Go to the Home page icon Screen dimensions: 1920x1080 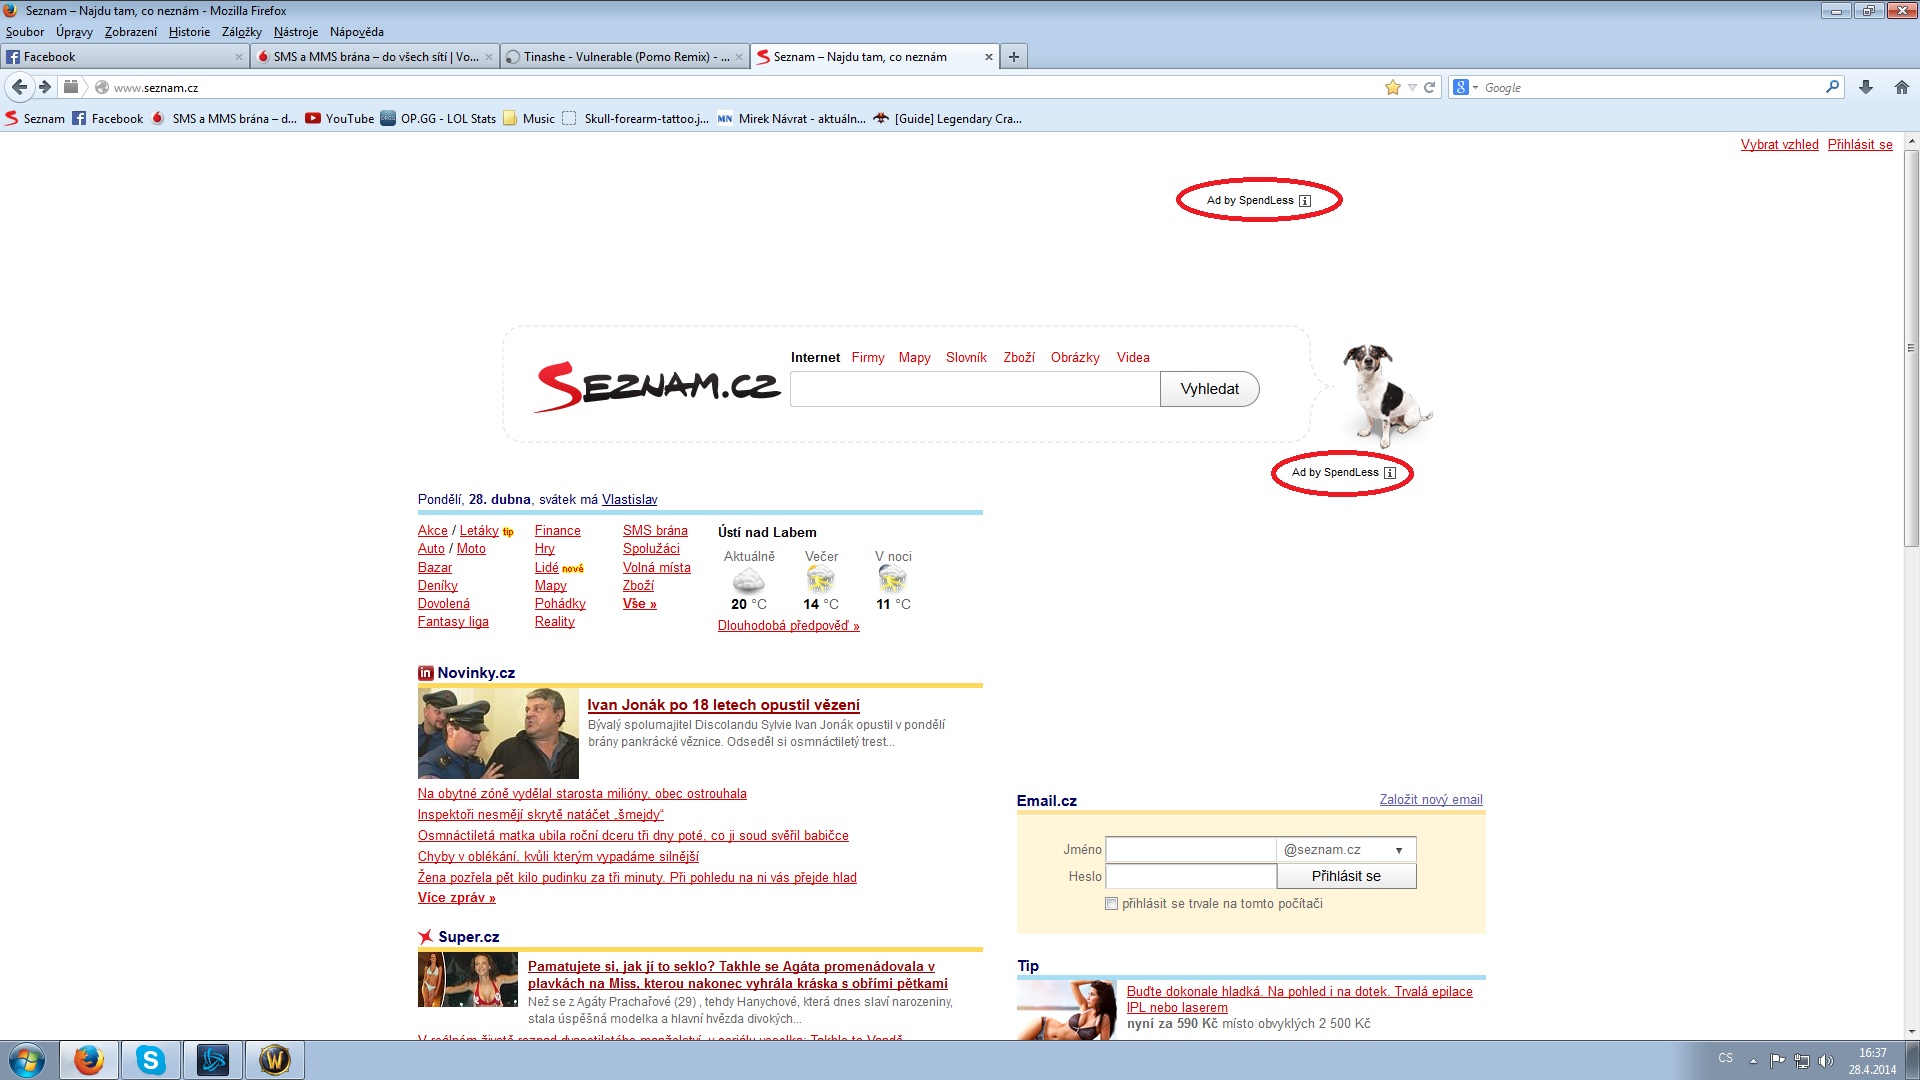1902,87
